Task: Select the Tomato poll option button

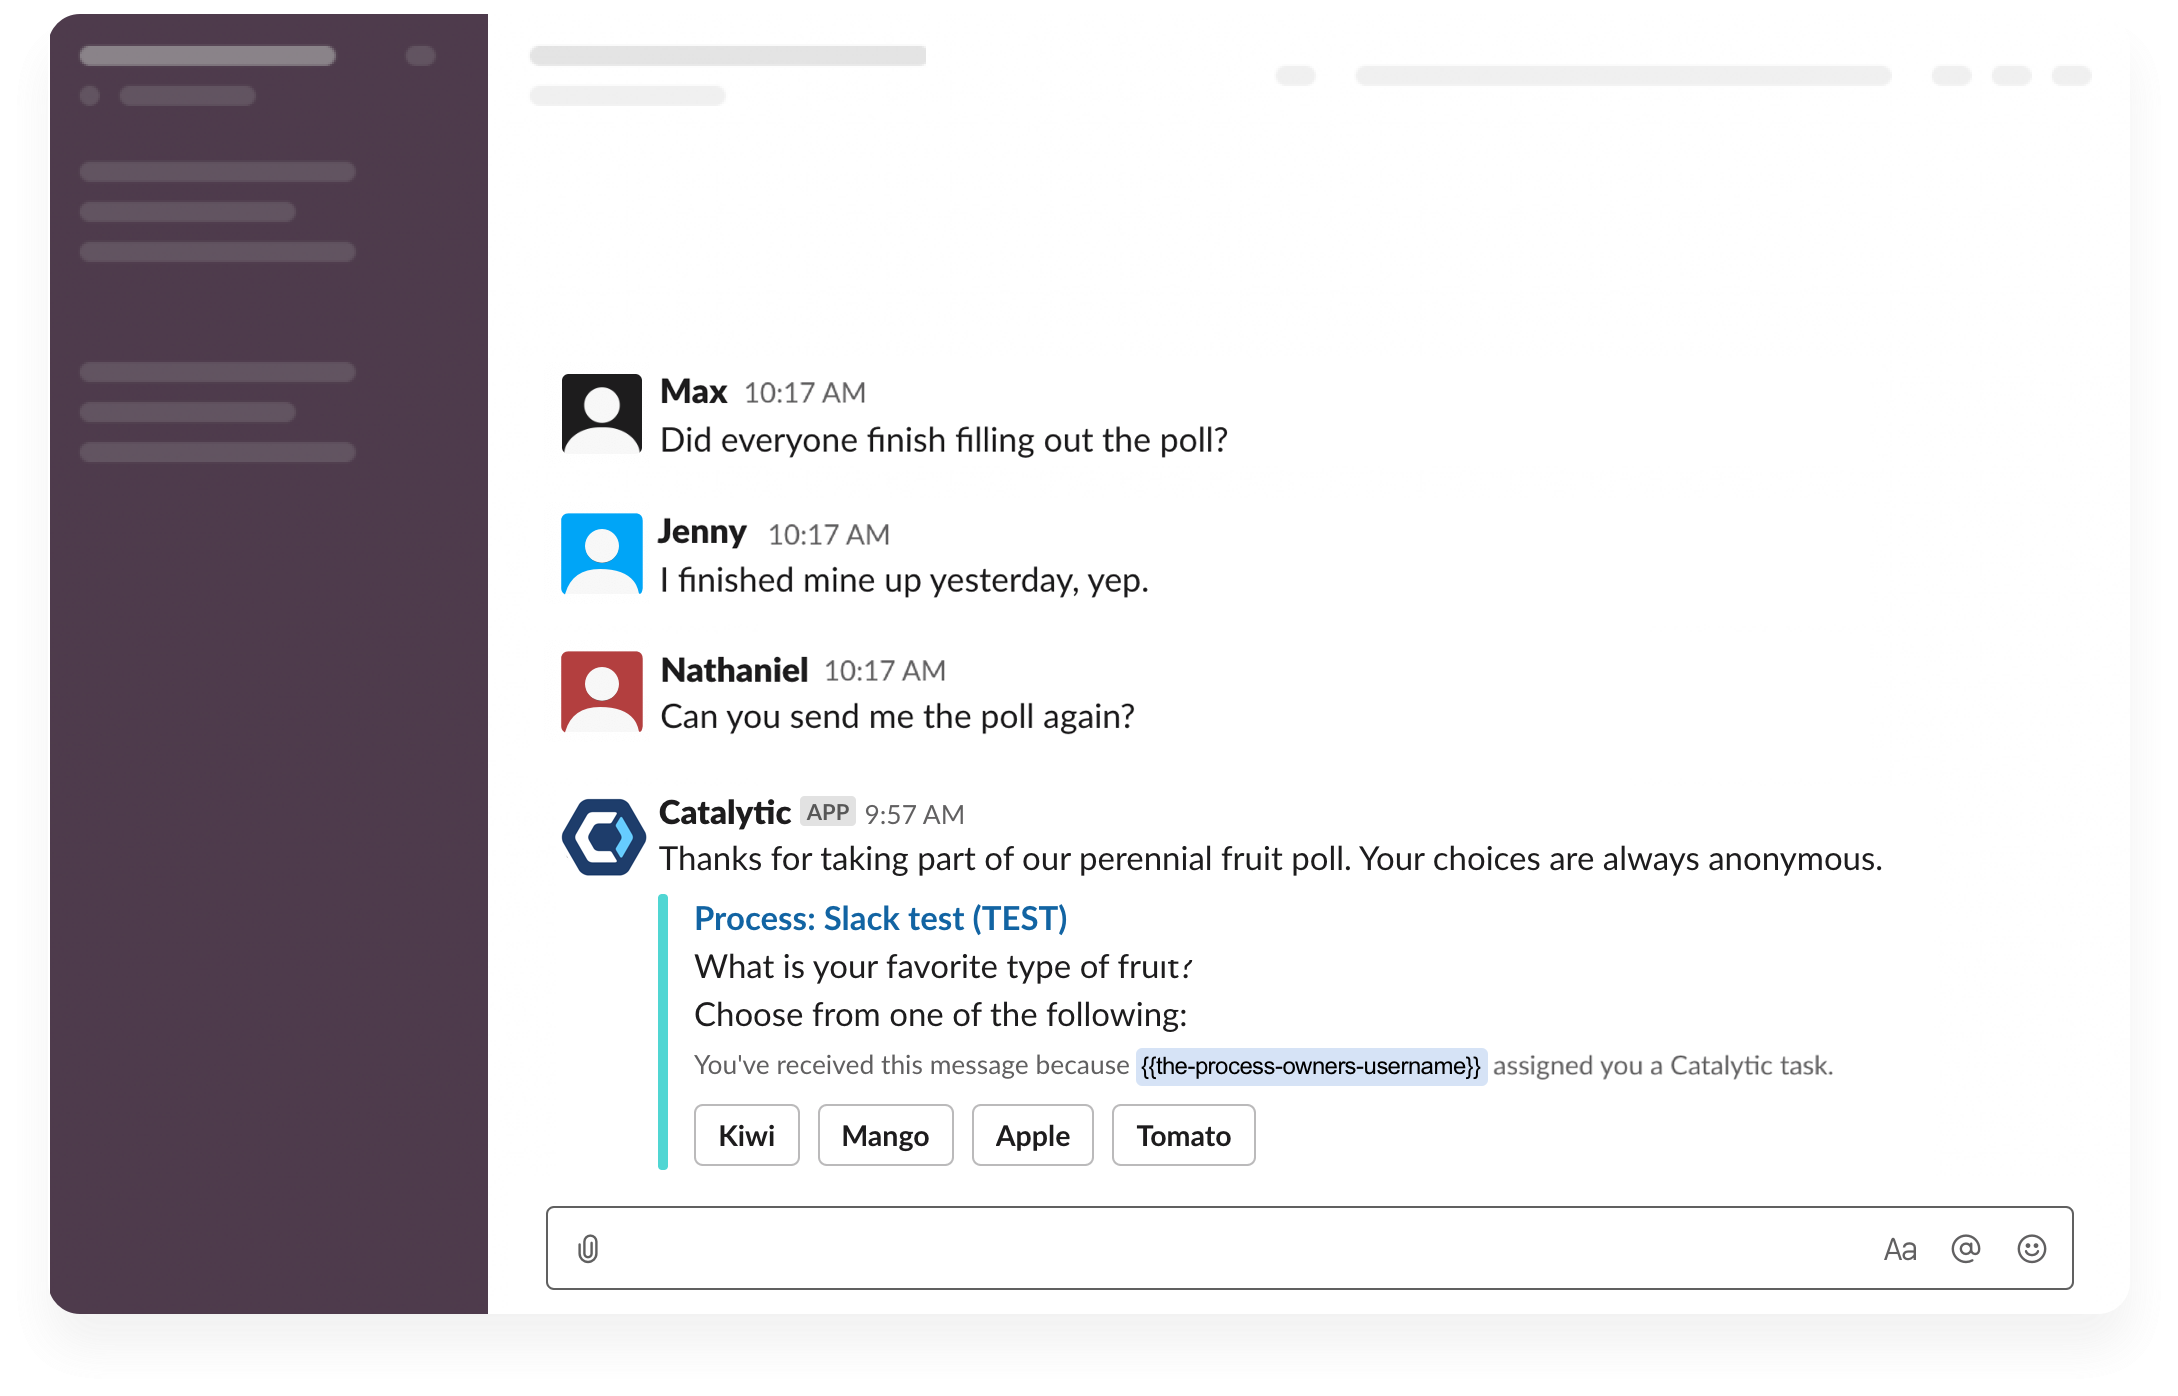Action: 1183,1136
